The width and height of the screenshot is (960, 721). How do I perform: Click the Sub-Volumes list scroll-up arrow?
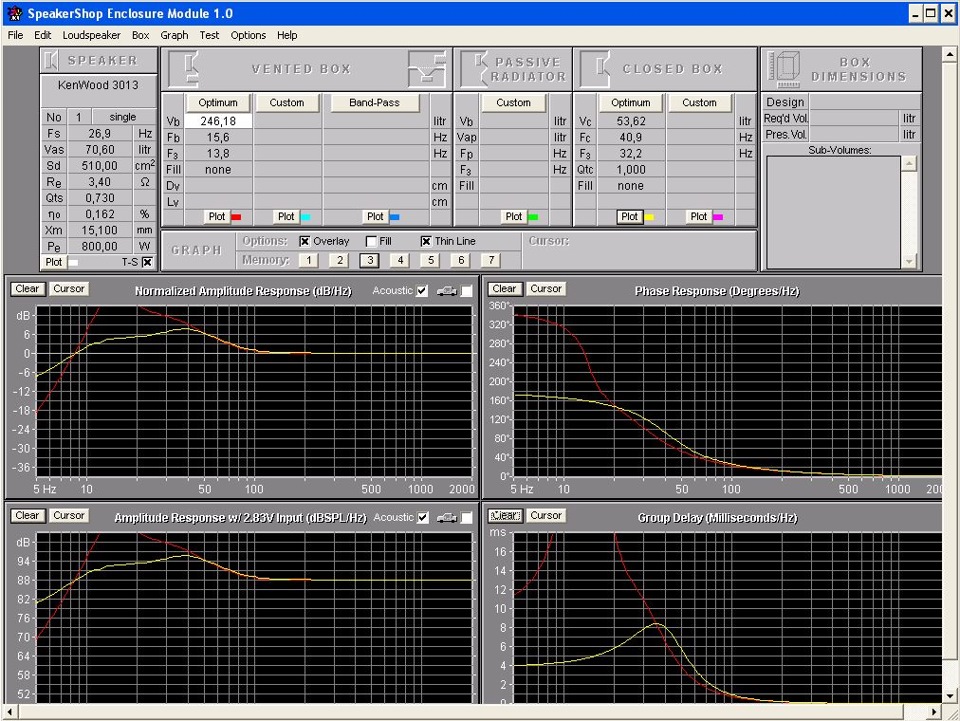click(x=909, y=163)
